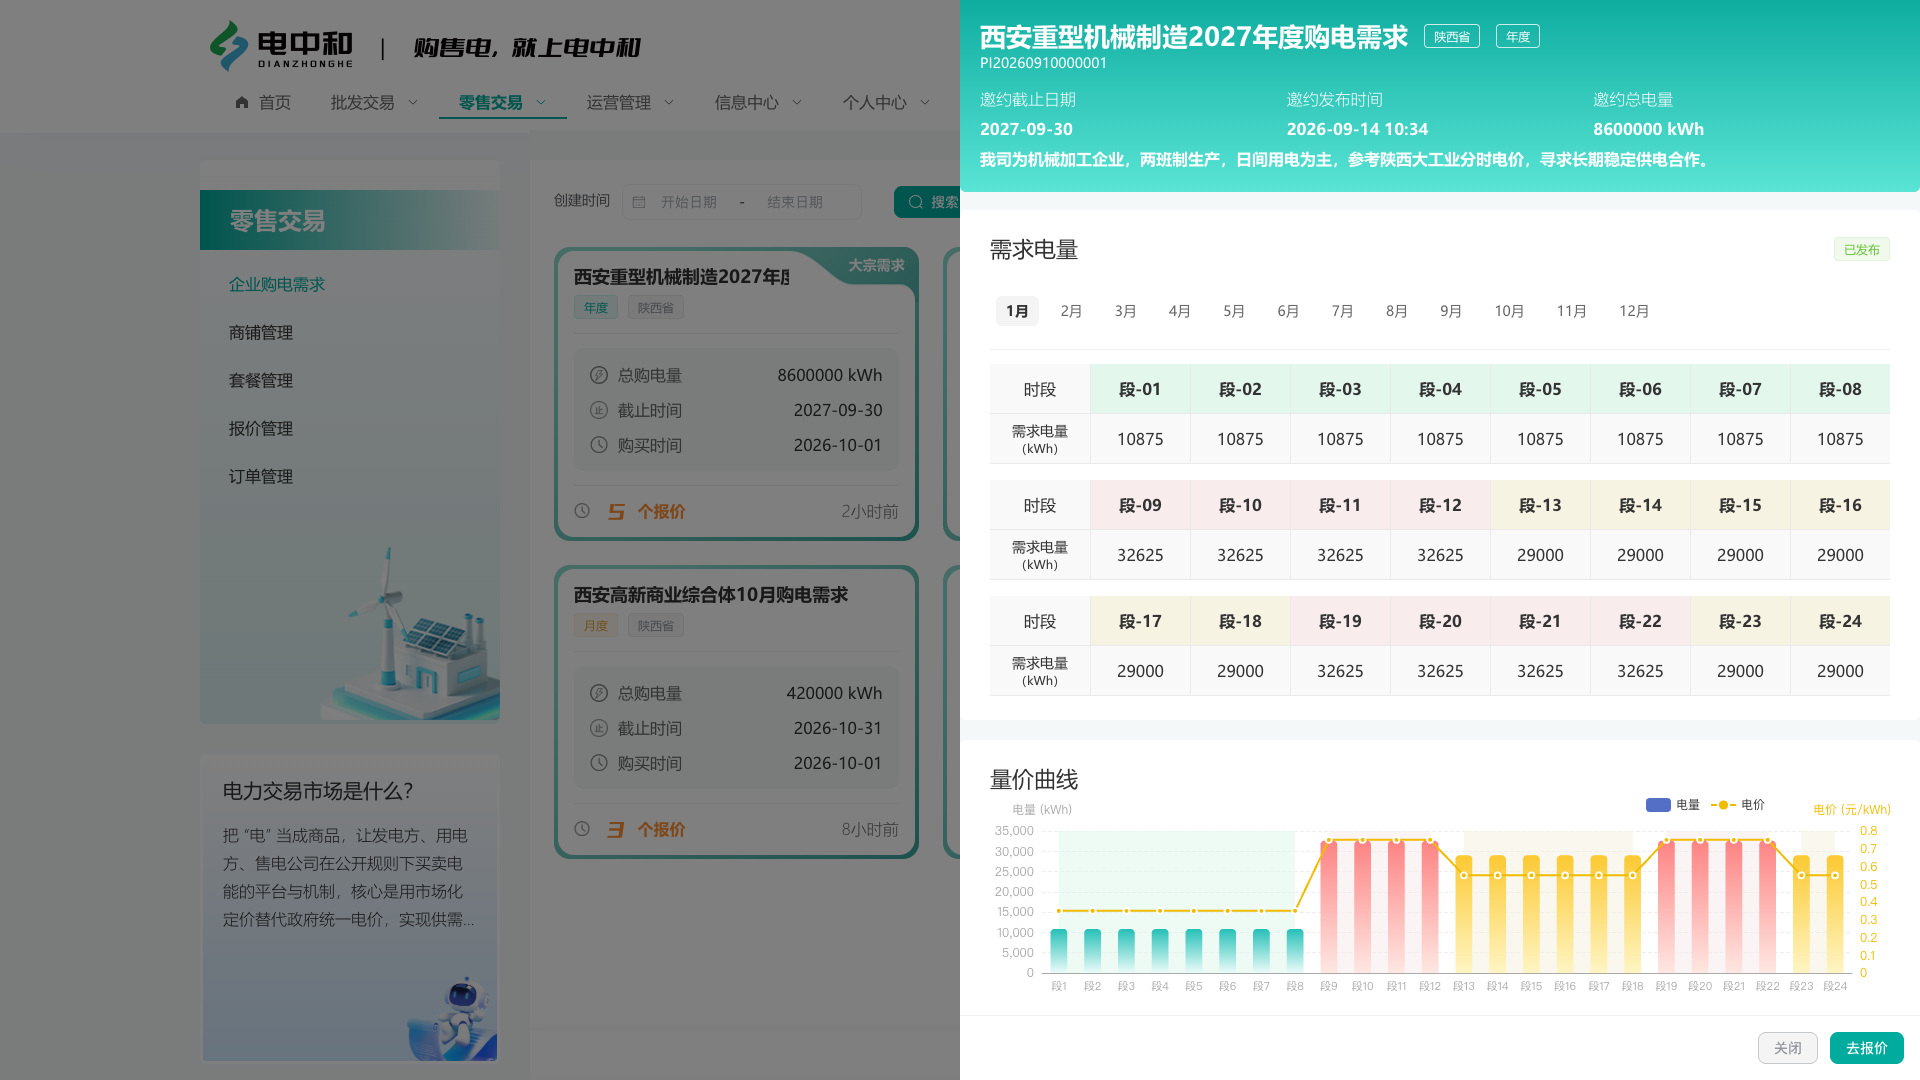
Task: Click the 段12 bar in the chart
Action: pyautogui.click(x=1430, y=906)
